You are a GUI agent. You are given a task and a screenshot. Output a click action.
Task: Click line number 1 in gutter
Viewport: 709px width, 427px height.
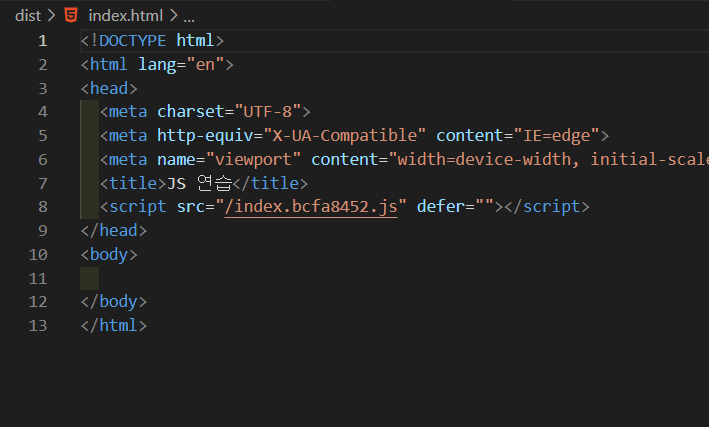(43, 41)
